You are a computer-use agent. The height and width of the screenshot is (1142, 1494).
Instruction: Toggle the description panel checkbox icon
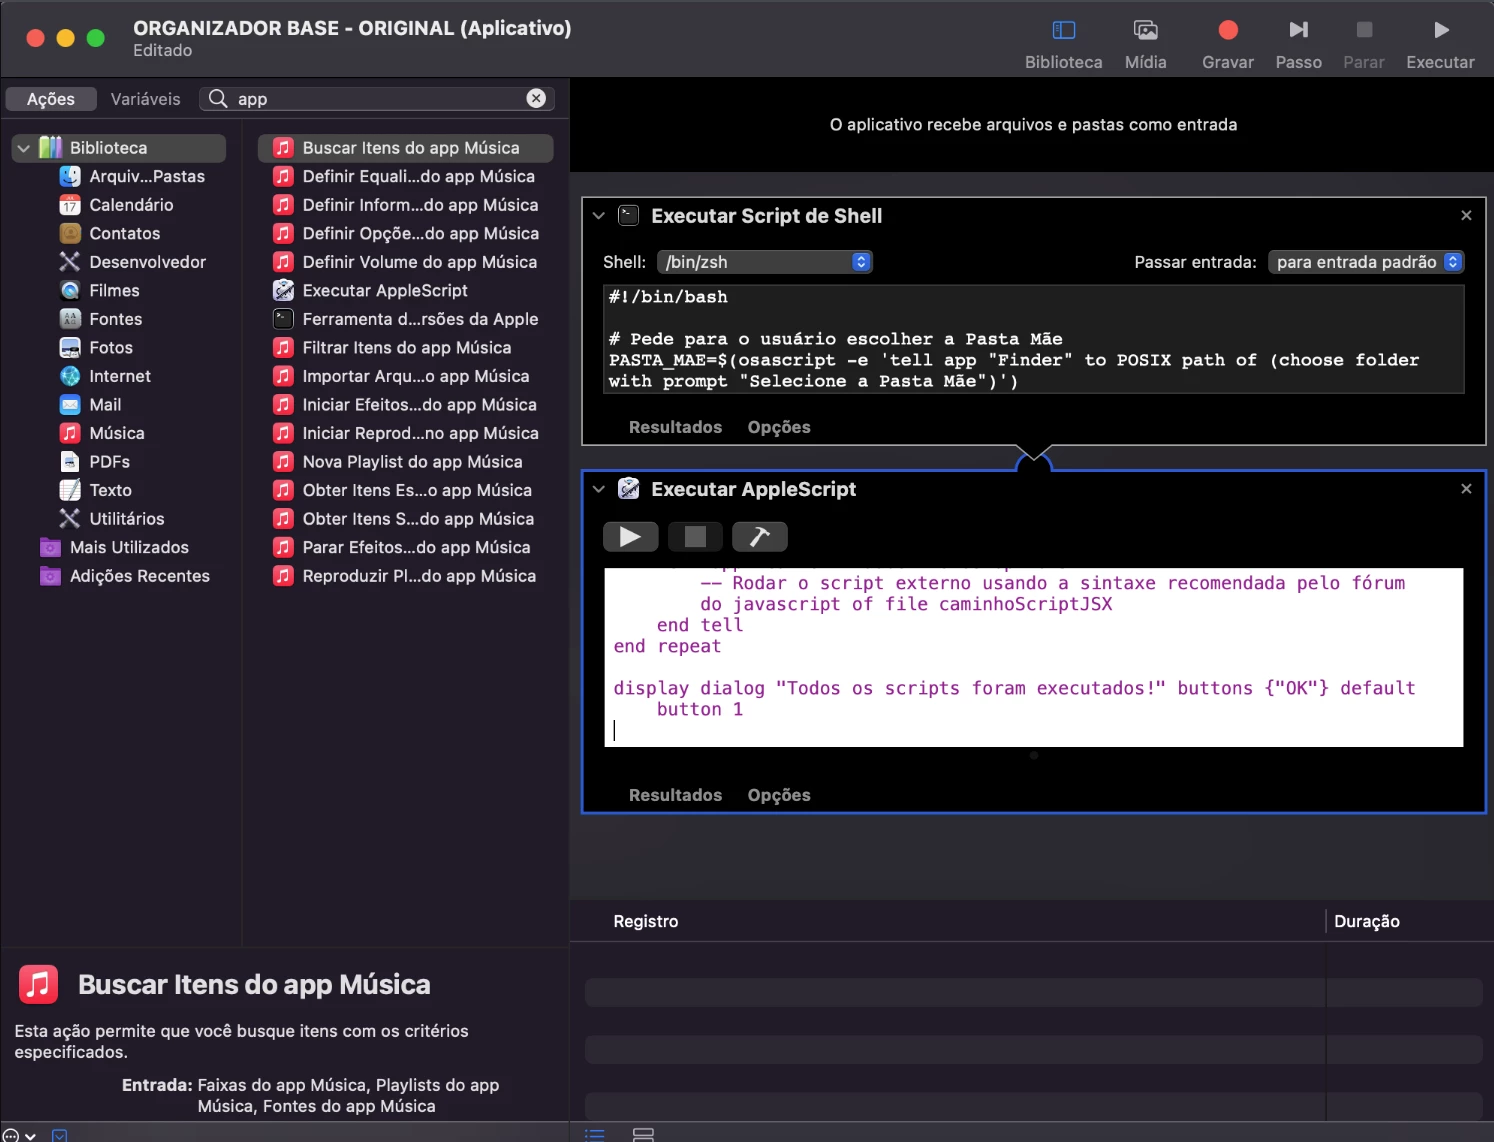pos(60,1135)
